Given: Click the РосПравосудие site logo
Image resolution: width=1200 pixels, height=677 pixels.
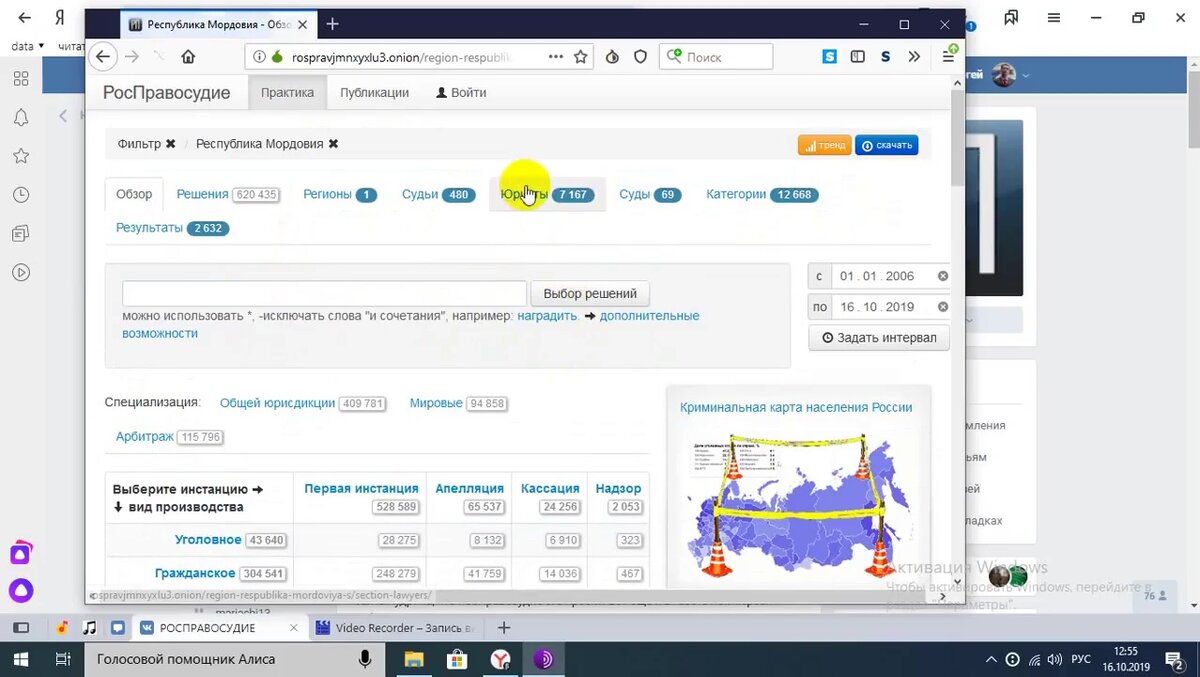Looking at the screenshot, I should click(x=166, y=93).
